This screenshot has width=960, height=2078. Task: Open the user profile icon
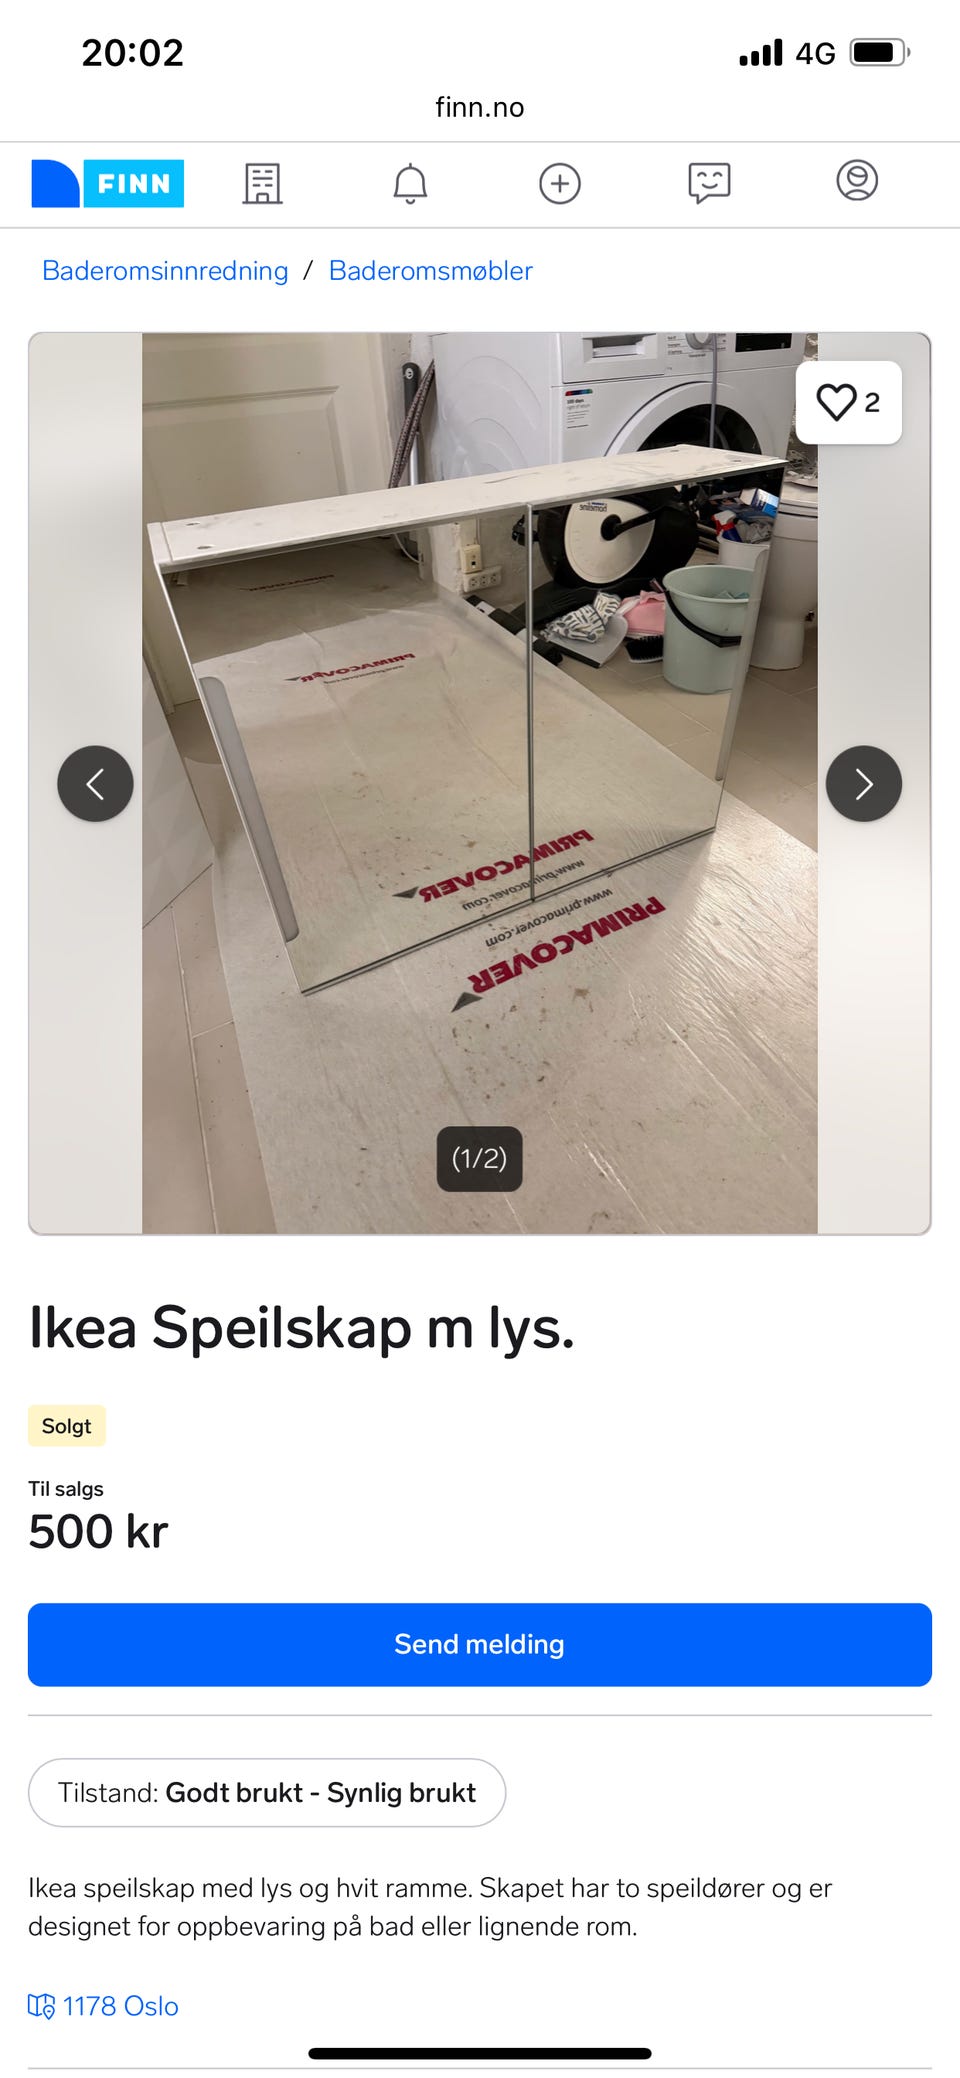857,181
